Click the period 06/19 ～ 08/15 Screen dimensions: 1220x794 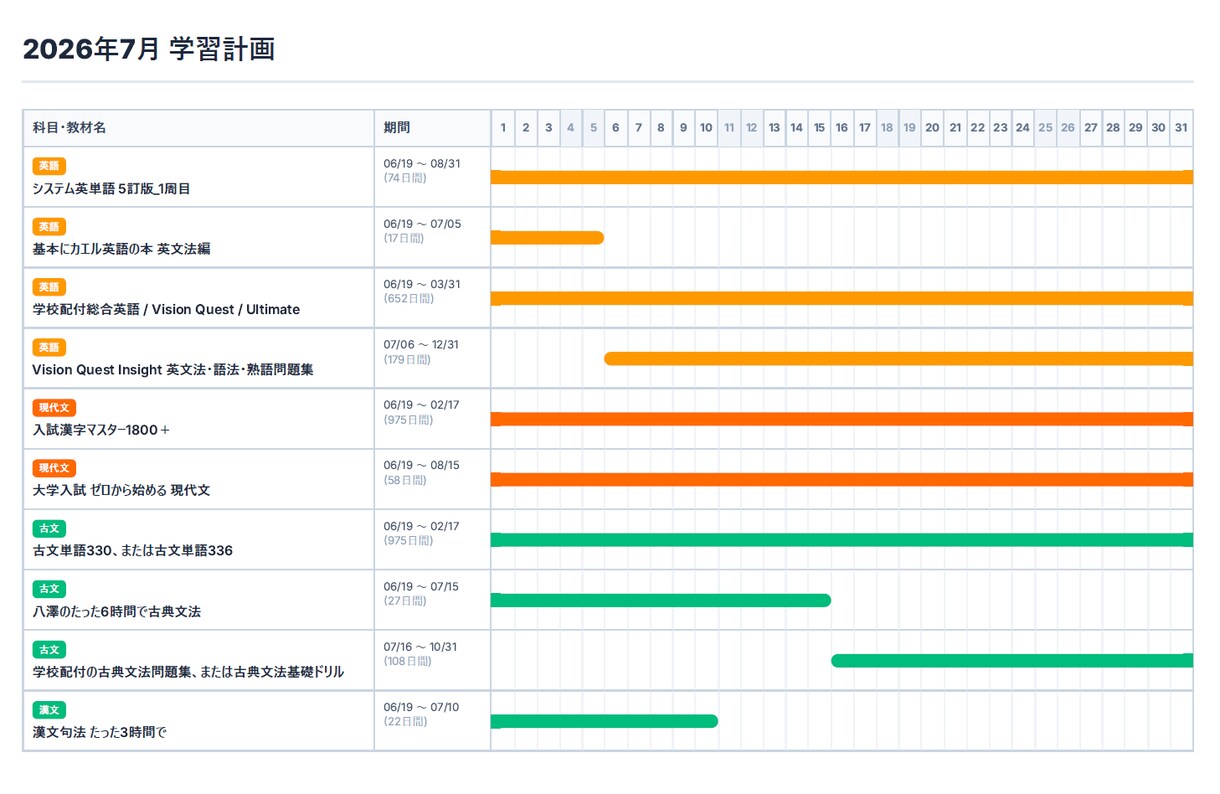click(421, 466)
